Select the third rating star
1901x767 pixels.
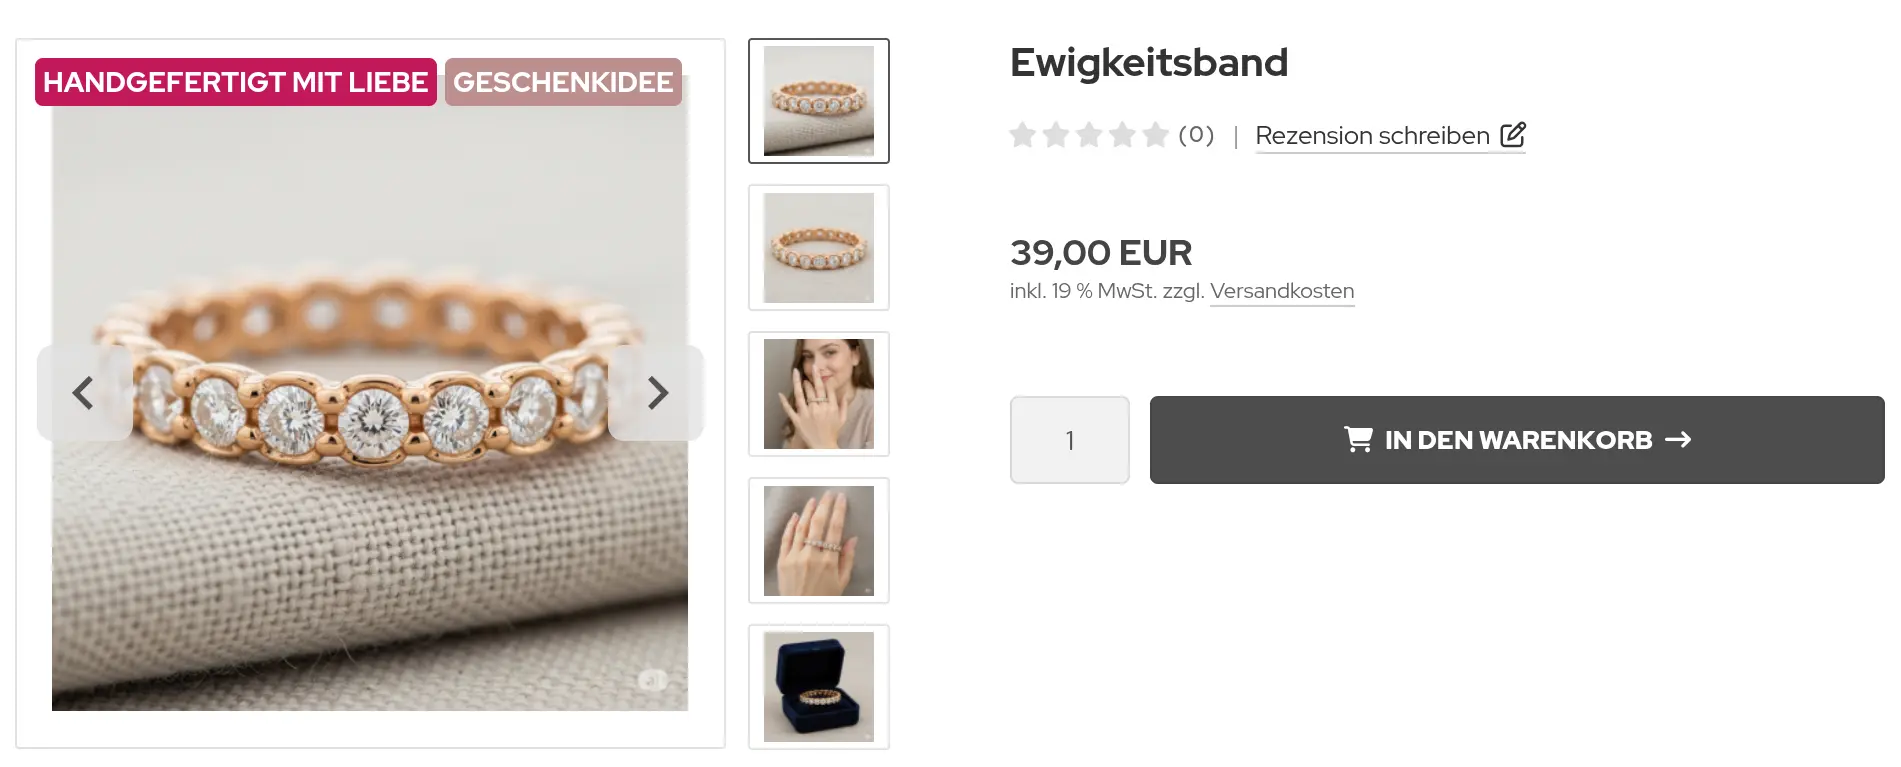point(1089,135)
